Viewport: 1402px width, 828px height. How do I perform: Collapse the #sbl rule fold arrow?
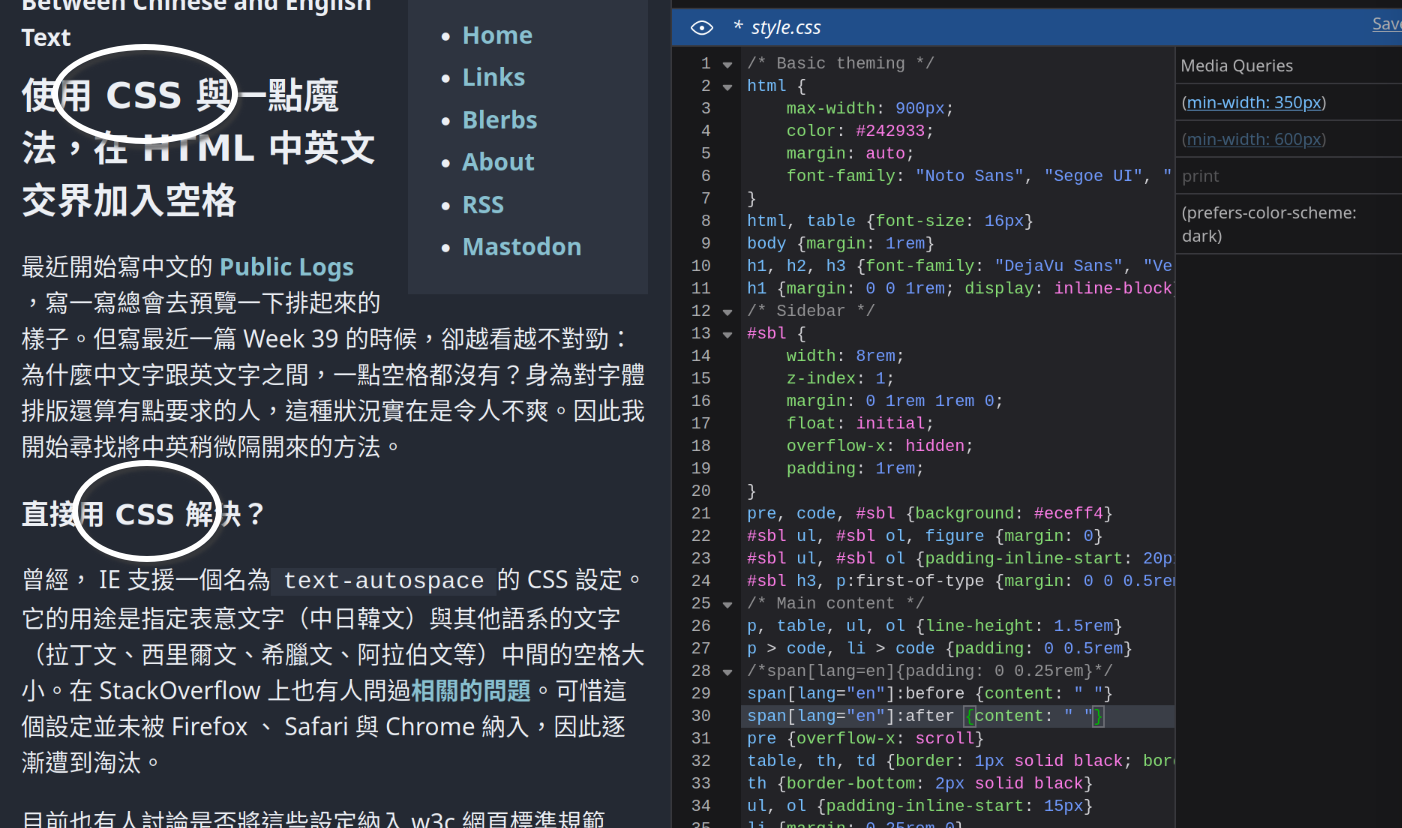coord(727,333)
